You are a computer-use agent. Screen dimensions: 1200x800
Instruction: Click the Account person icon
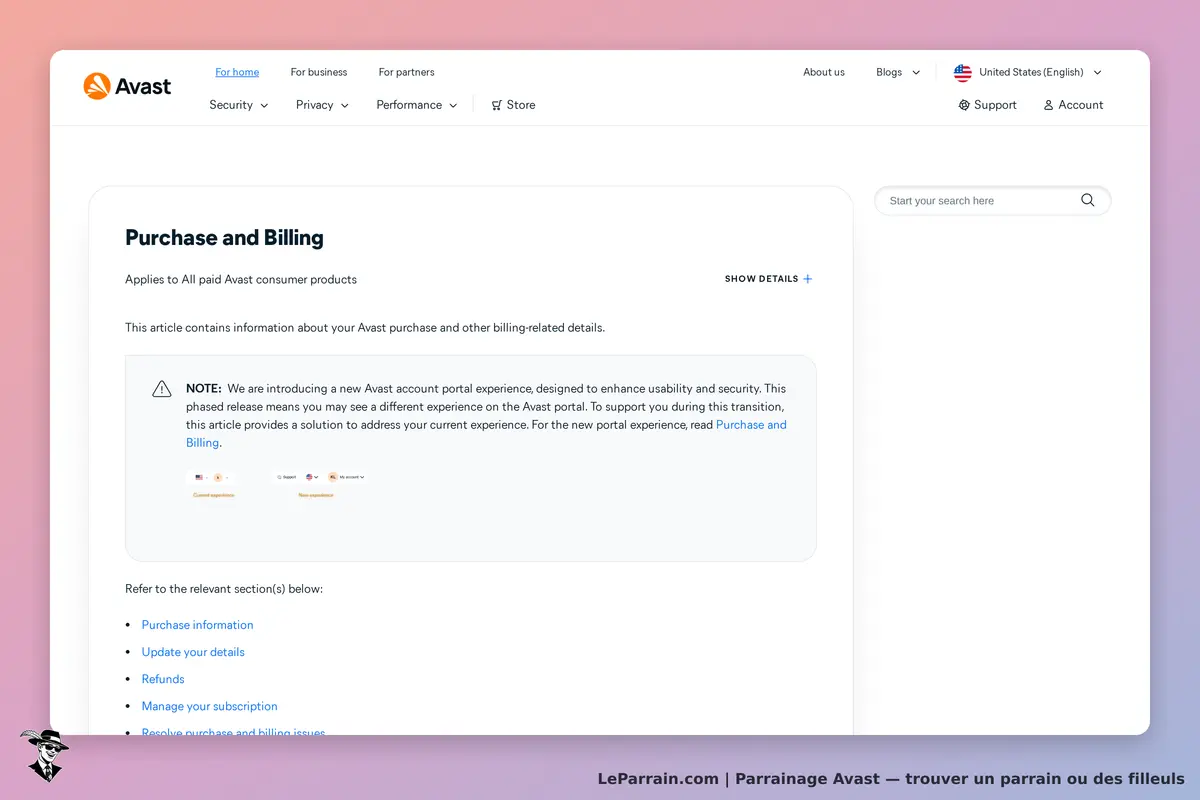pos(1048,105)
